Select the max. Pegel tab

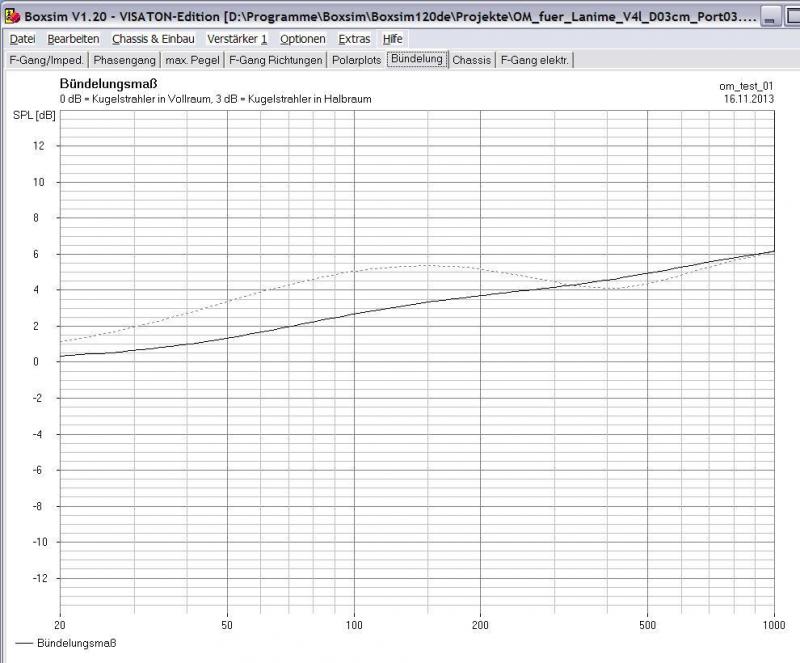click(193, 60)
